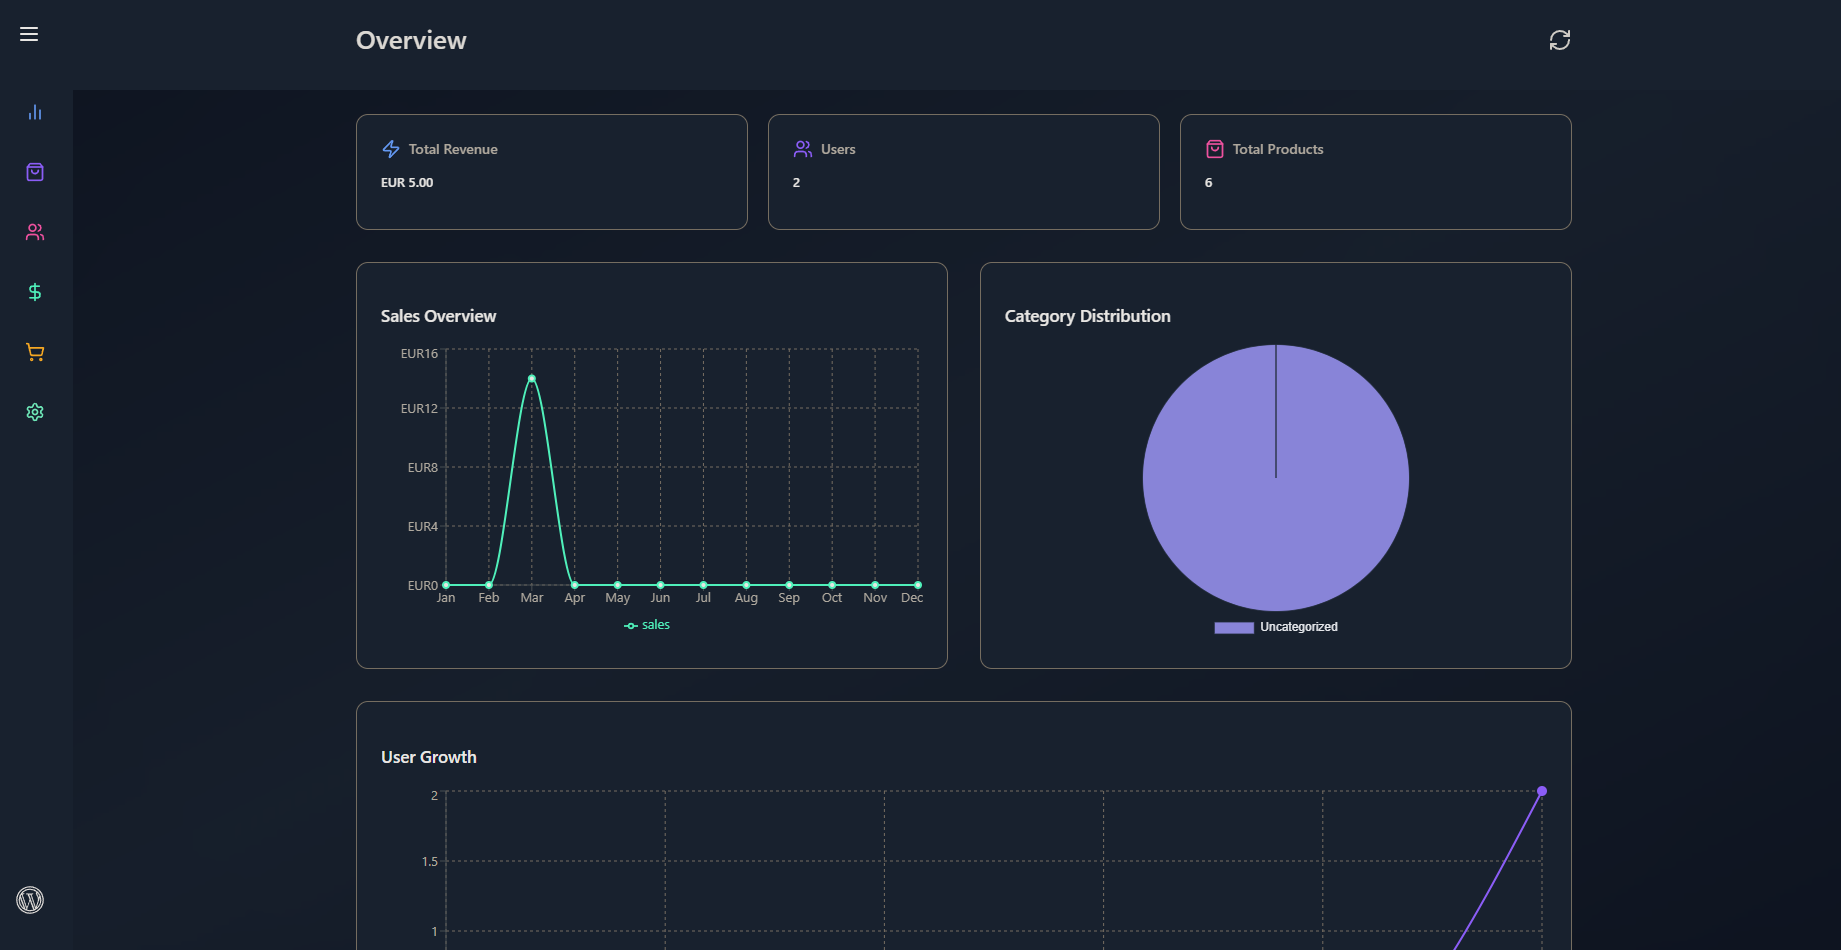The width and height of the screenshot is (1841, 950).
Task: Open the bar chart analytics sidebar icon
Action: (35, 112)
